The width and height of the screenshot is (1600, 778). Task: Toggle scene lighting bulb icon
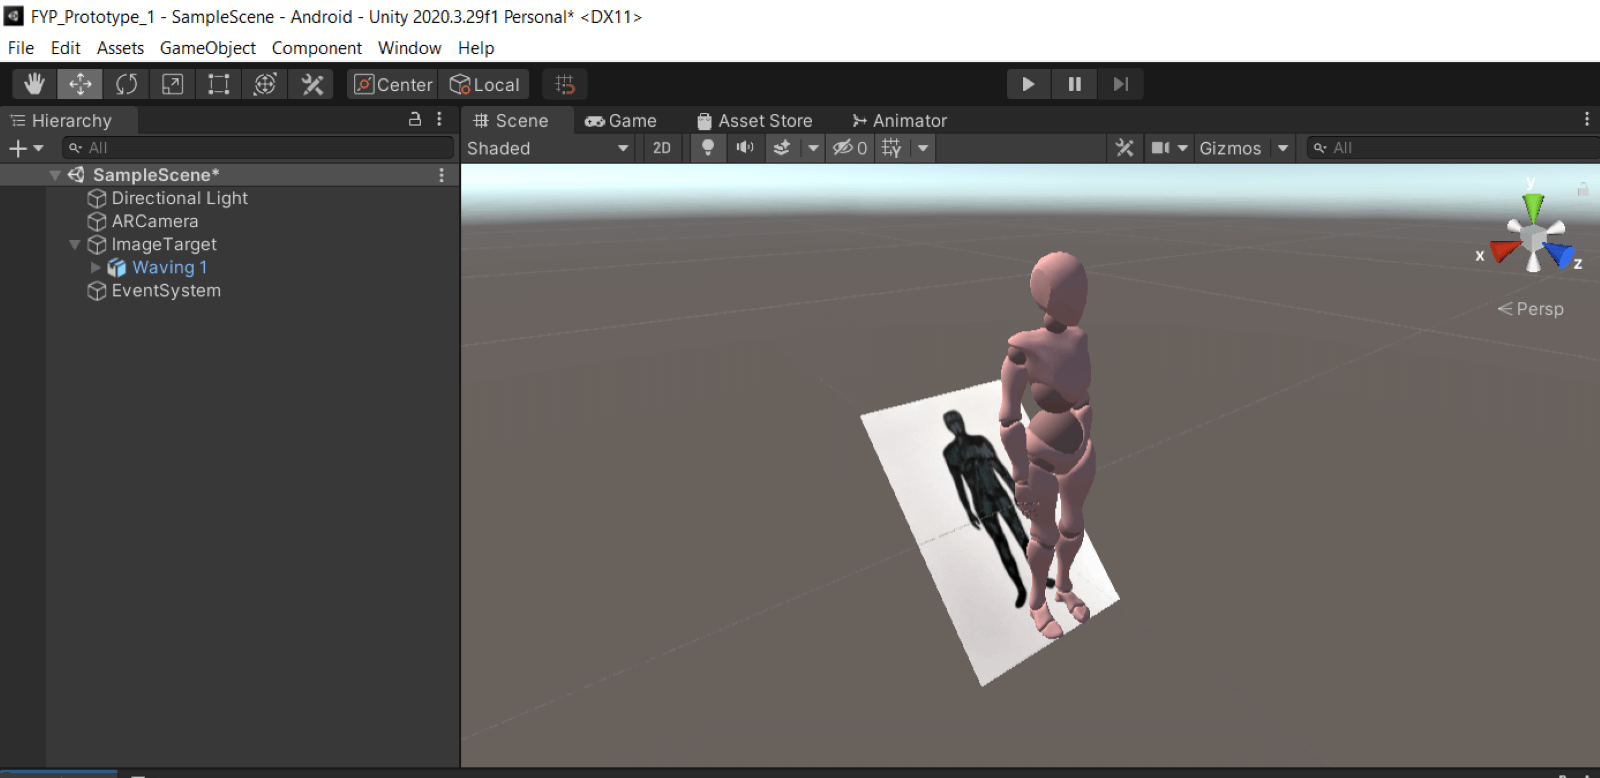pos(708,148)
